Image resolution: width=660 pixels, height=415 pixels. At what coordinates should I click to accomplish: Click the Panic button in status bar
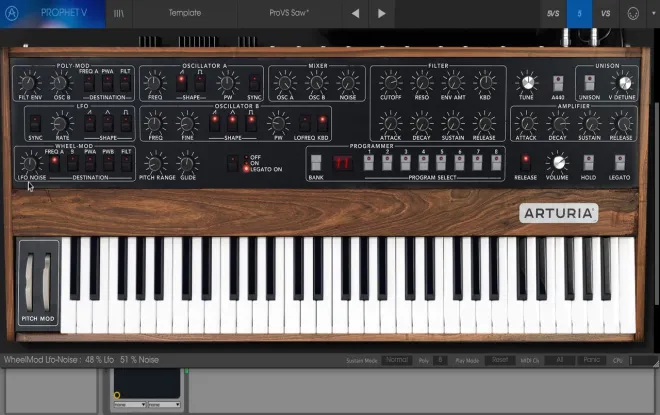pos(592,360)
